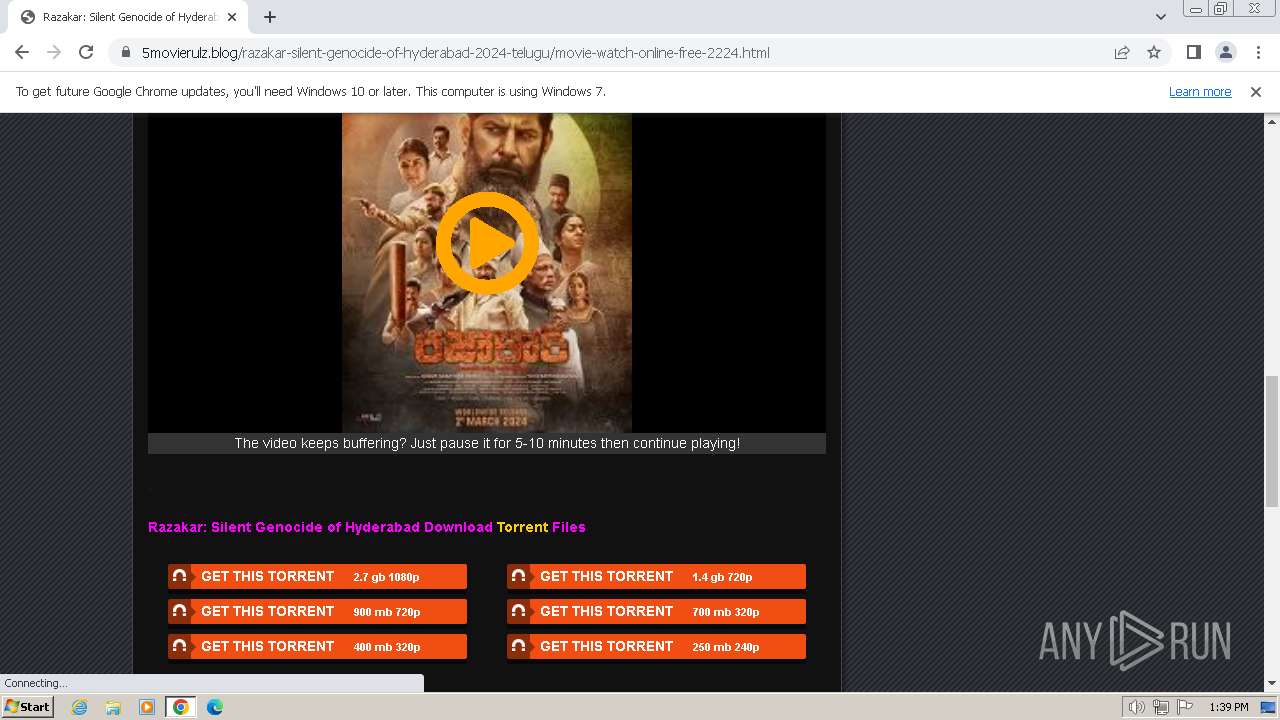1280x720 pixels.
Task: Click the Razakar Download Torrent Files heading
Action: click(x=367, y=527)
